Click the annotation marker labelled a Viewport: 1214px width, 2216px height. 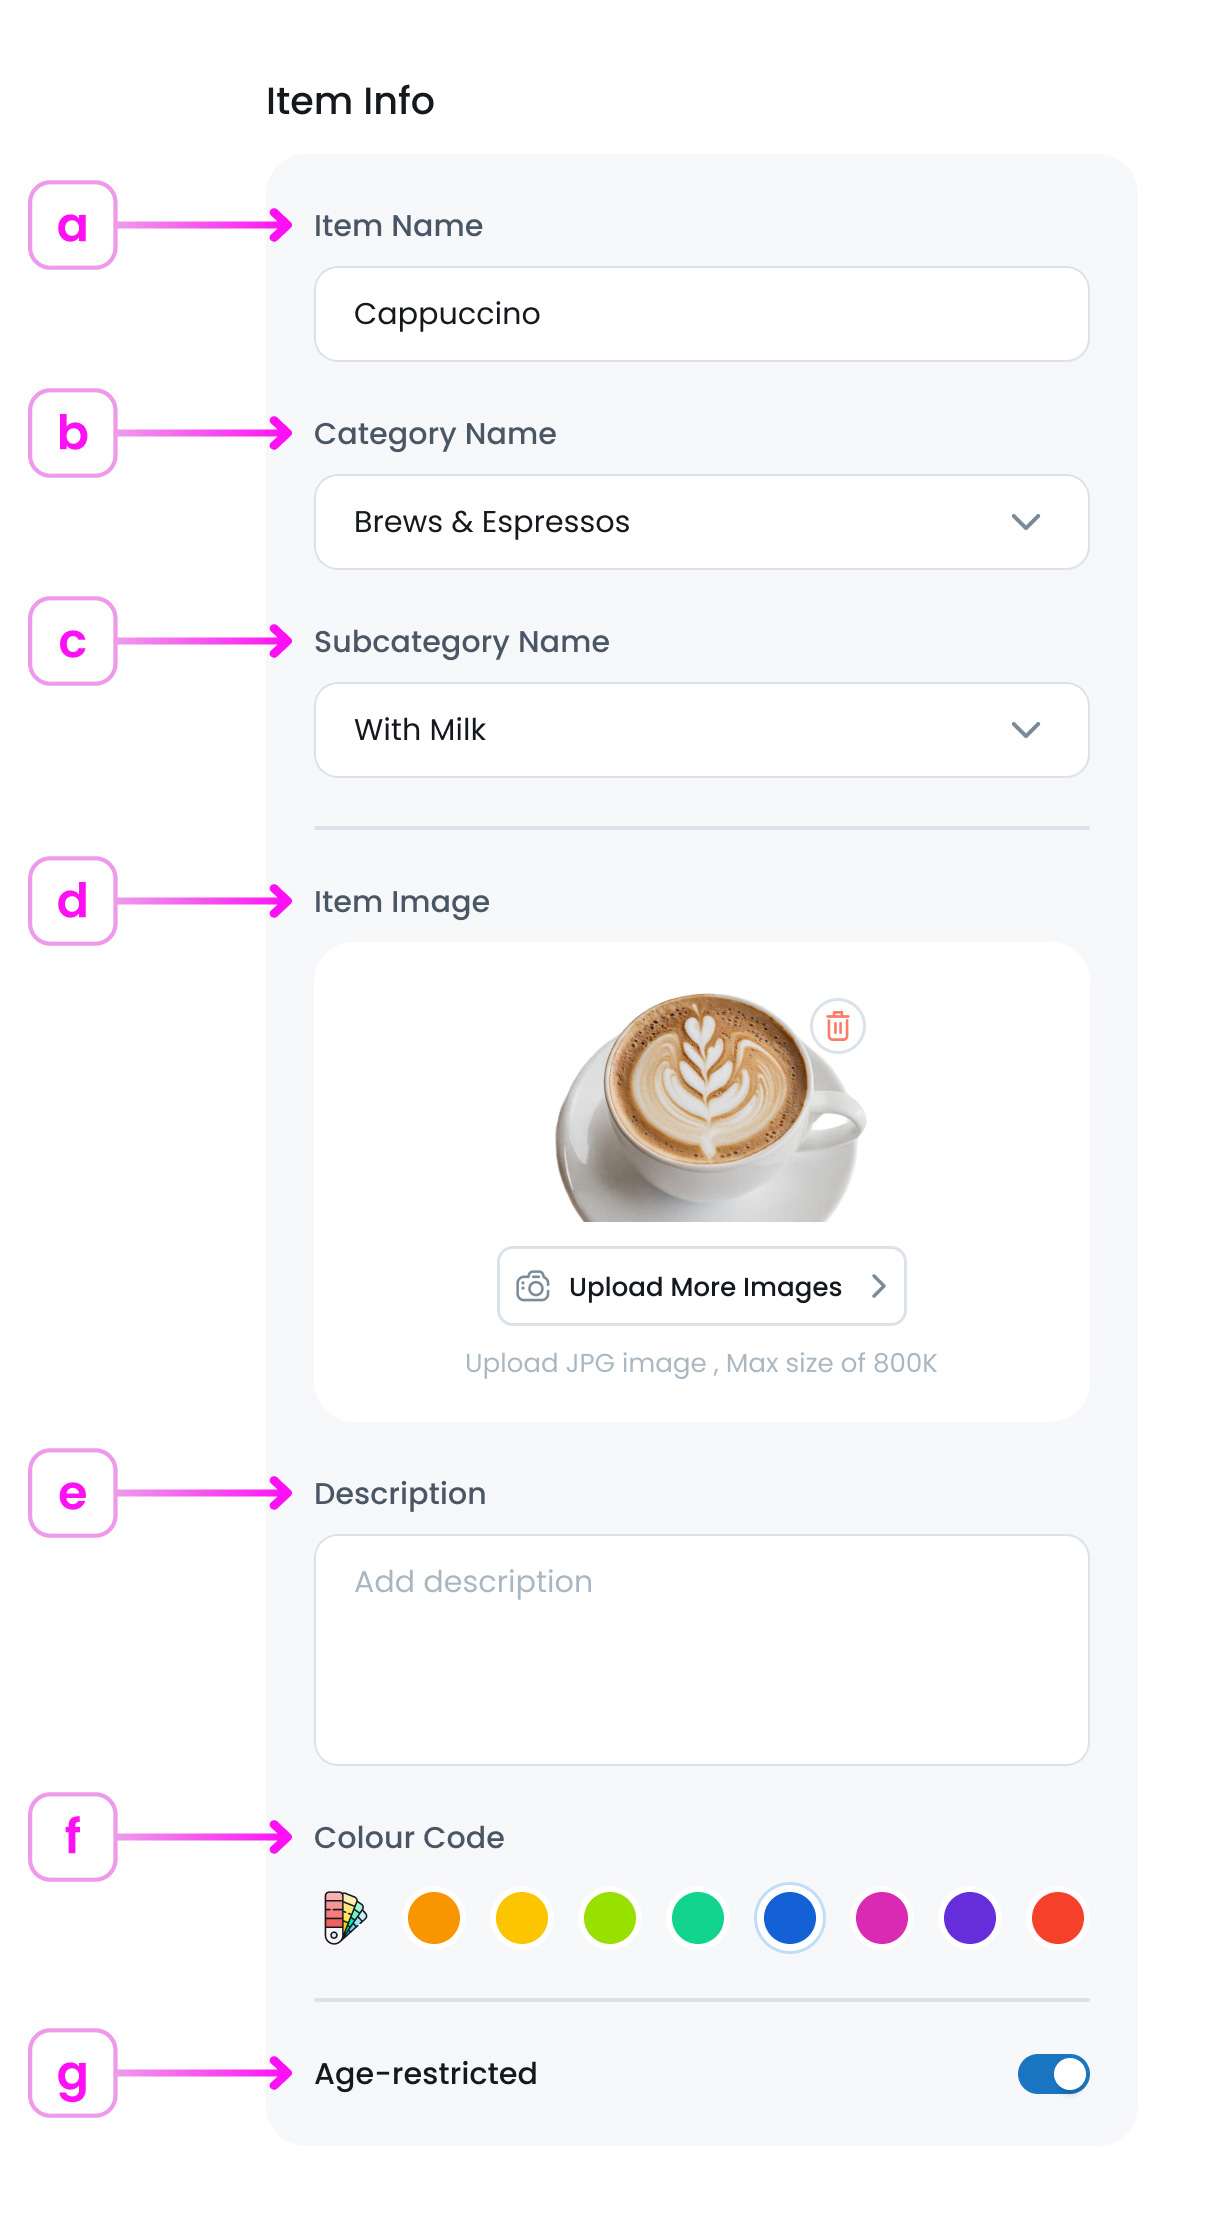pyautogui.click(x=73, y=225)
